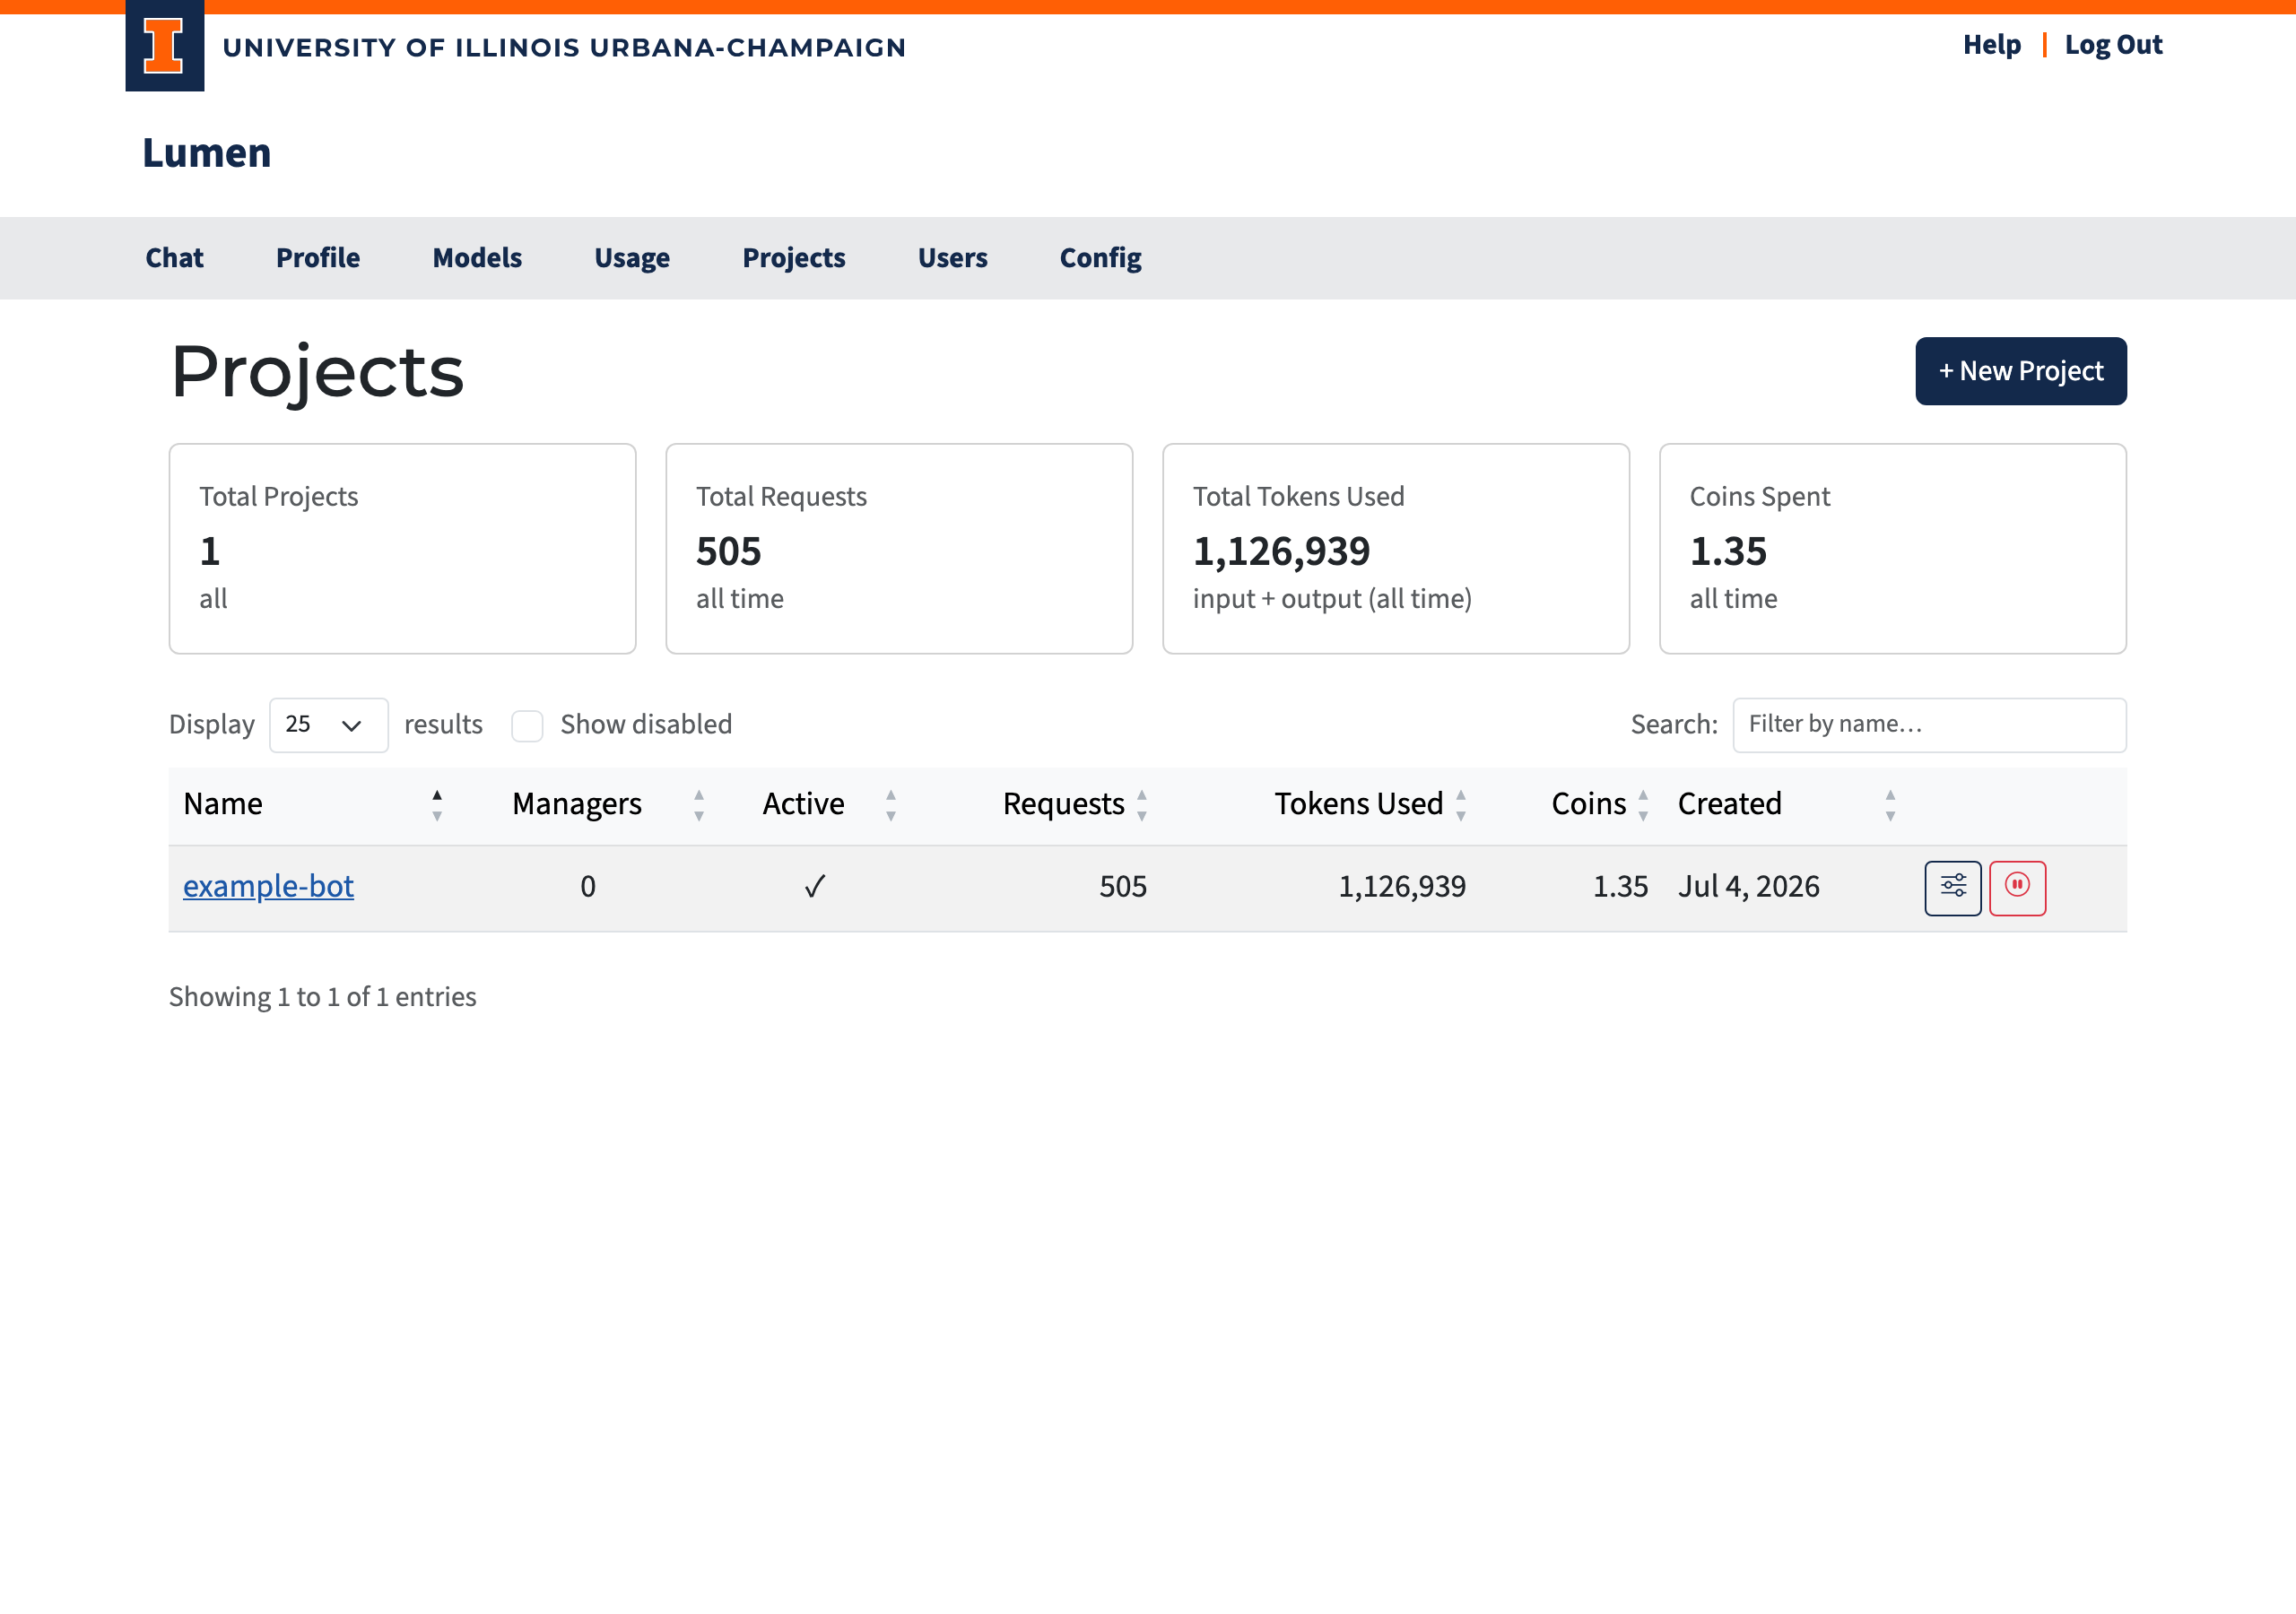Screen dimensions: 2296x1614
Task: Click the Total Tokens Used summary card
Action: (x=1396, y=549)
